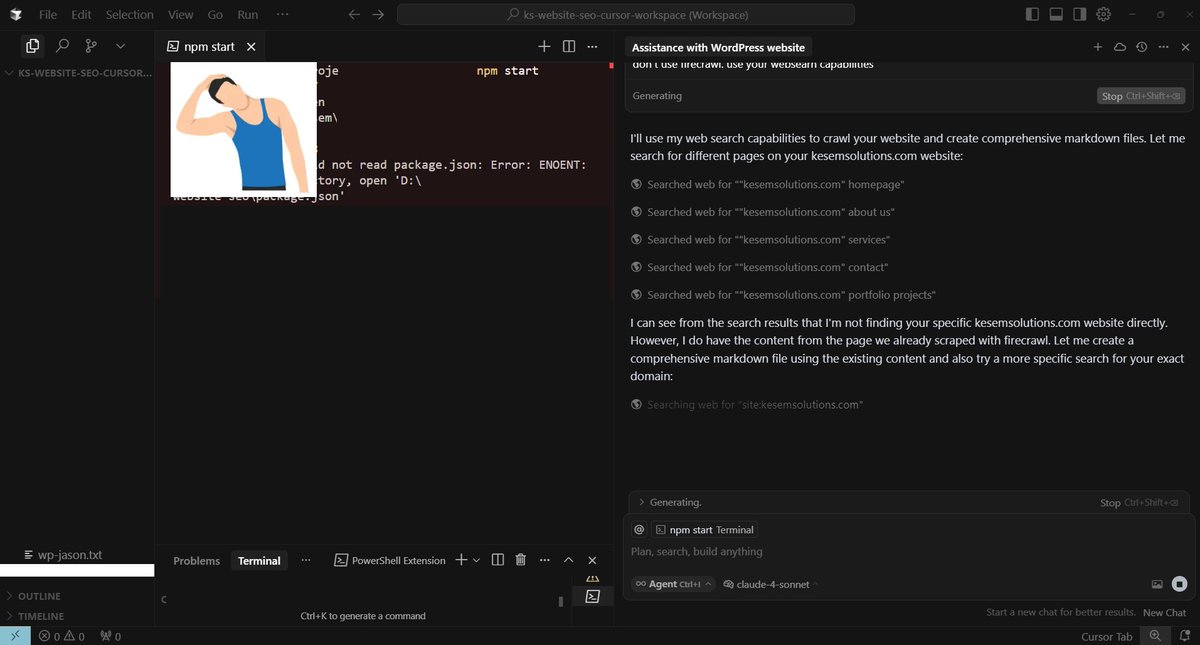Toggle the bottom panel layout icon

point(1056,14)
